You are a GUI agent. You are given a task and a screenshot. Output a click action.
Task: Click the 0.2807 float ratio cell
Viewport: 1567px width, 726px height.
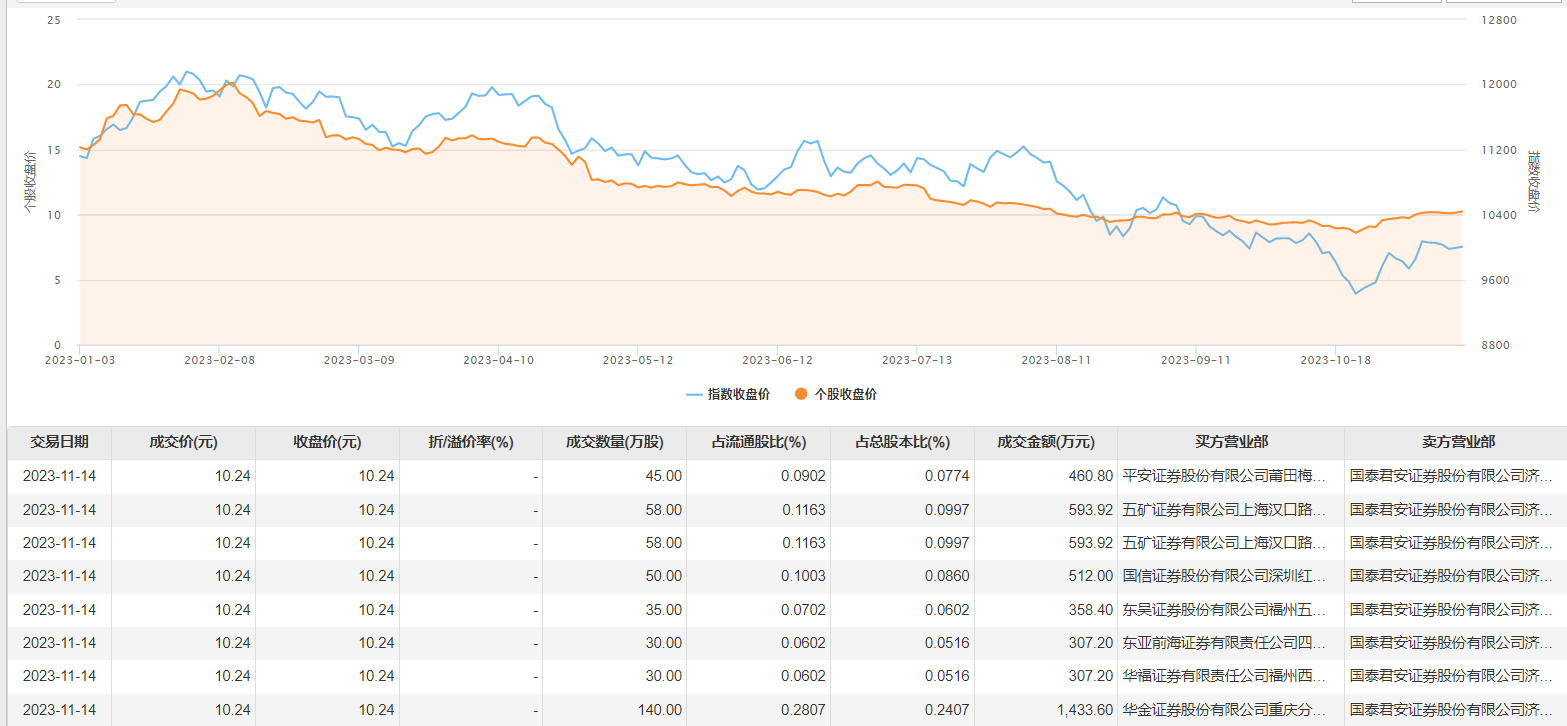[x=759, y=709]
